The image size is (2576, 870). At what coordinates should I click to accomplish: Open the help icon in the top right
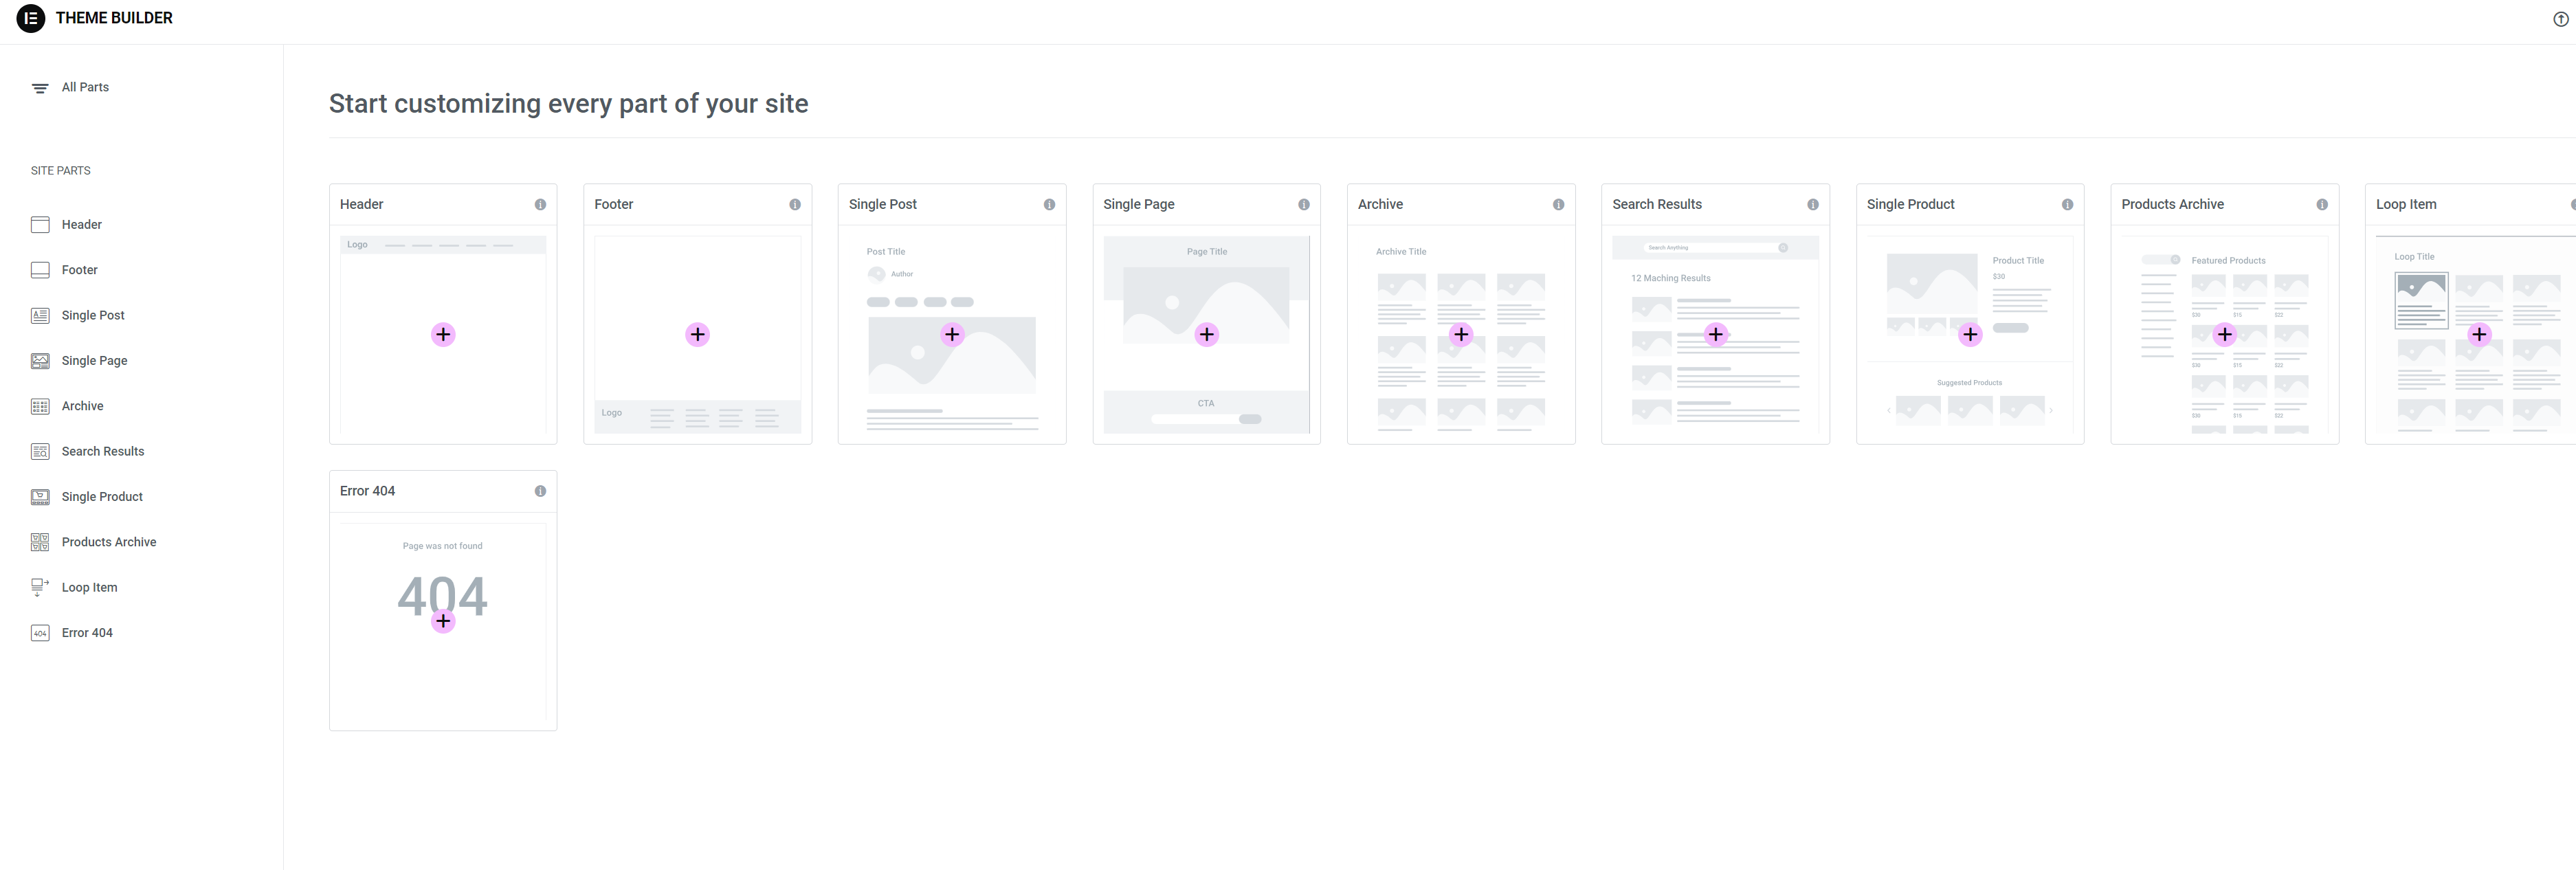pyautogui.click(x=2560, y=18)
